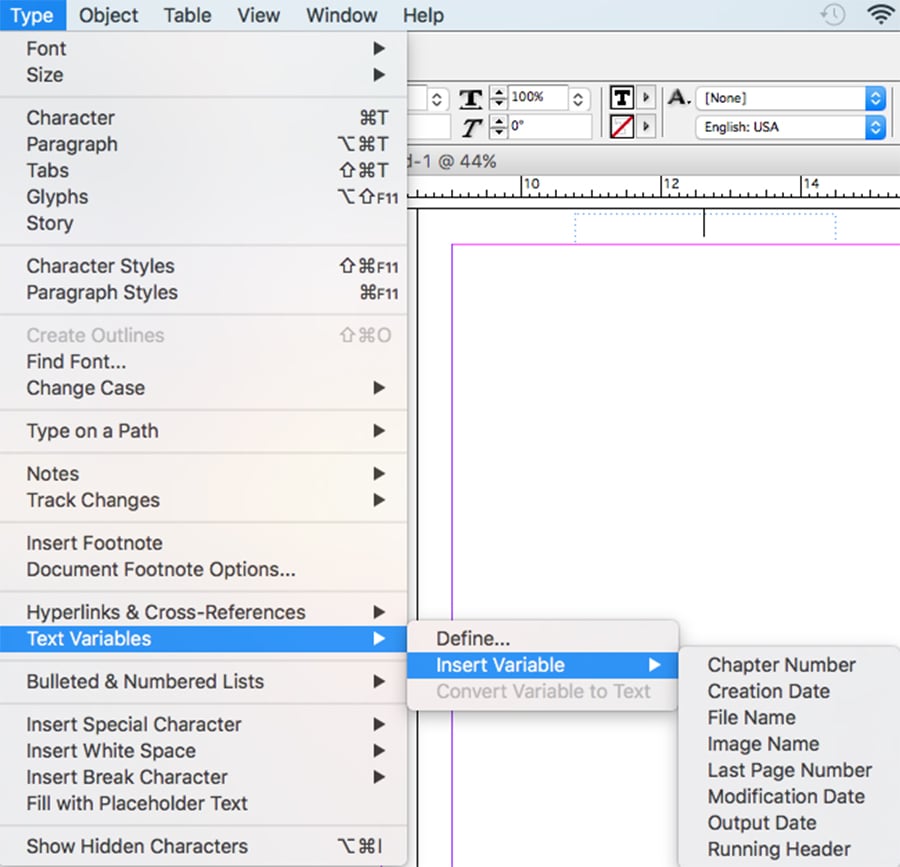The image size is (900, 867).
Task: Select Show Hidden Characters
Action: (136, 846)
